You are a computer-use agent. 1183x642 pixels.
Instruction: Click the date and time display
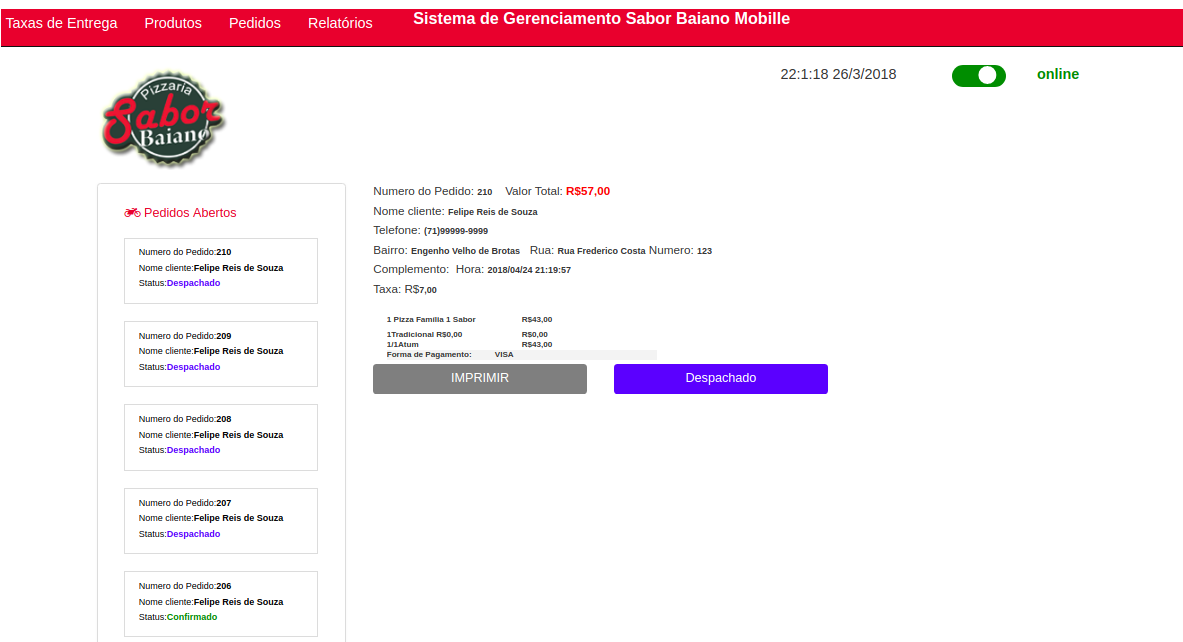coord(838,74)
